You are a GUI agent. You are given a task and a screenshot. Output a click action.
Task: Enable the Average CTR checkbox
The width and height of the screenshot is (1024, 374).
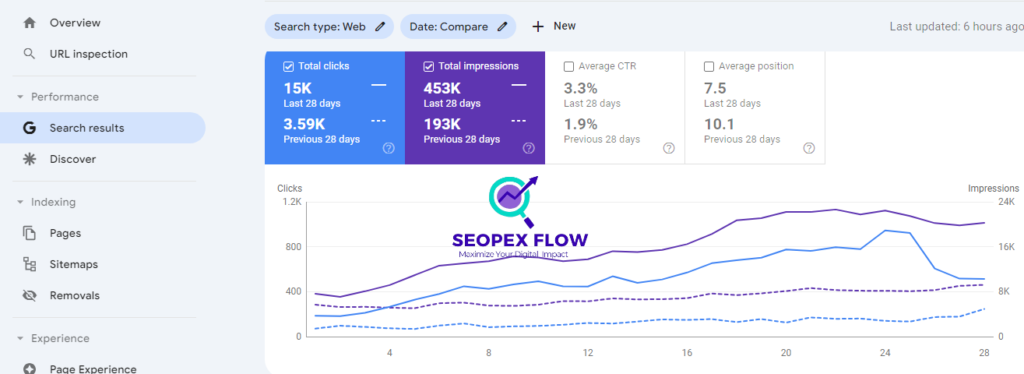tap(568, 66)
